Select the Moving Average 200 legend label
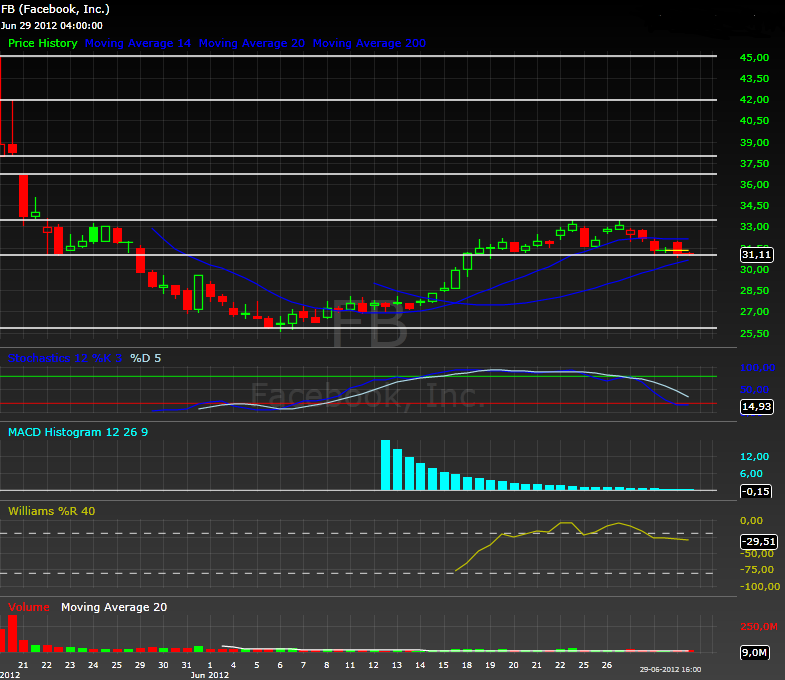This screenshot has height=680, width=785. [369, 43]
